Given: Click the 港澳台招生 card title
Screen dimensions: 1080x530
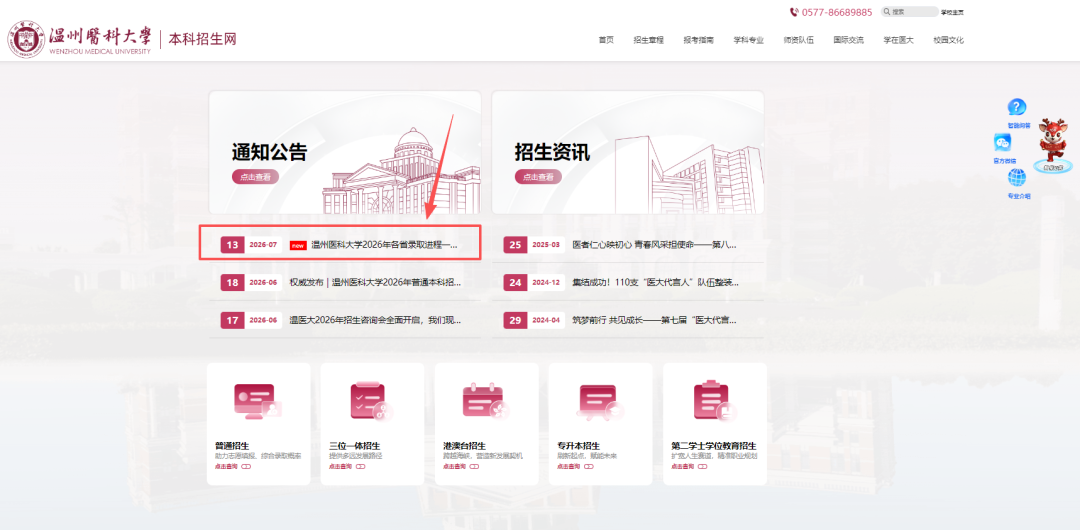Looking at the screenshot, I should (465, 446).
